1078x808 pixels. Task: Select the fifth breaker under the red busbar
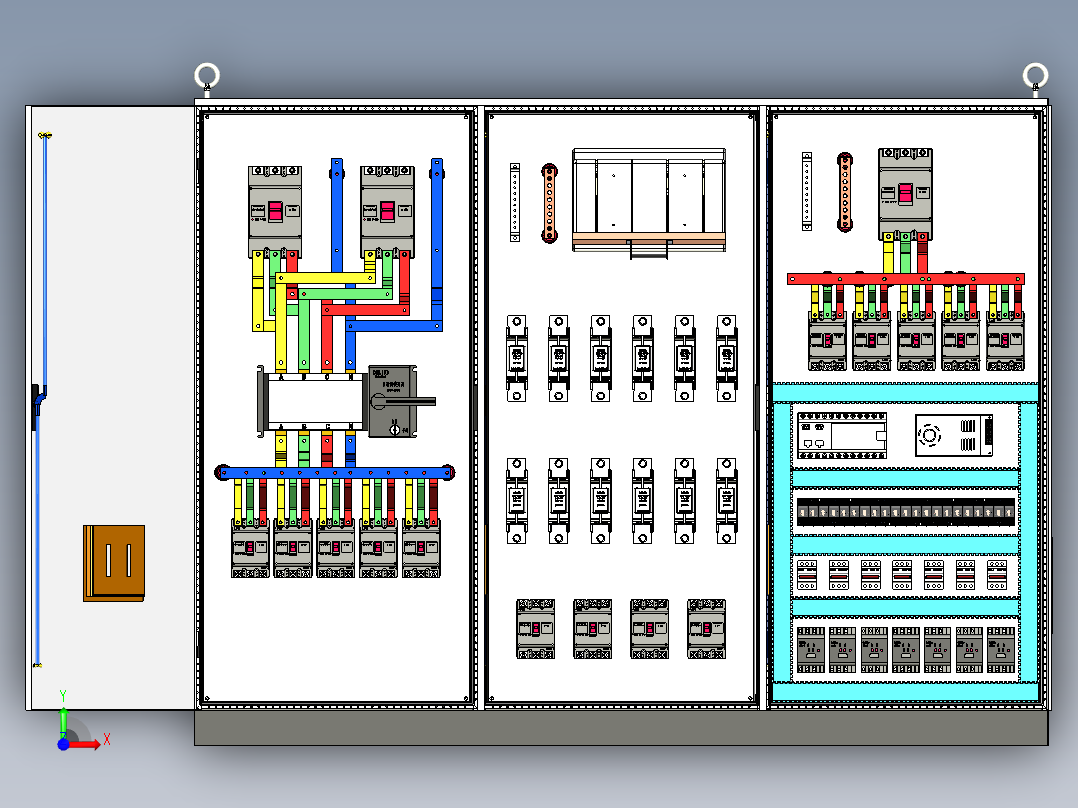(x=1006, y=341)
